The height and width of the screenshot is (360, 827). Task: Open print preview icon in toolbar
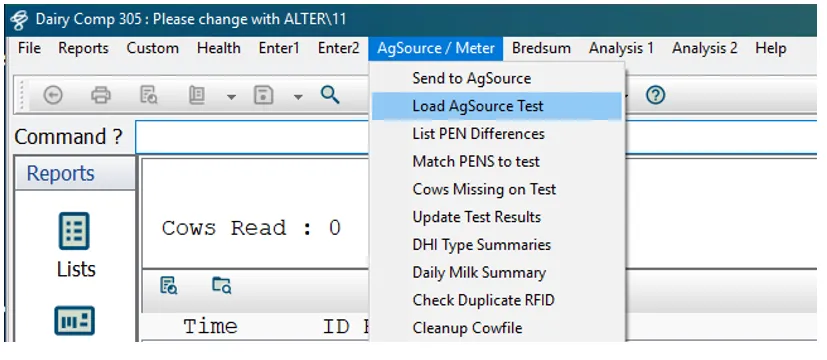point(149,95)
